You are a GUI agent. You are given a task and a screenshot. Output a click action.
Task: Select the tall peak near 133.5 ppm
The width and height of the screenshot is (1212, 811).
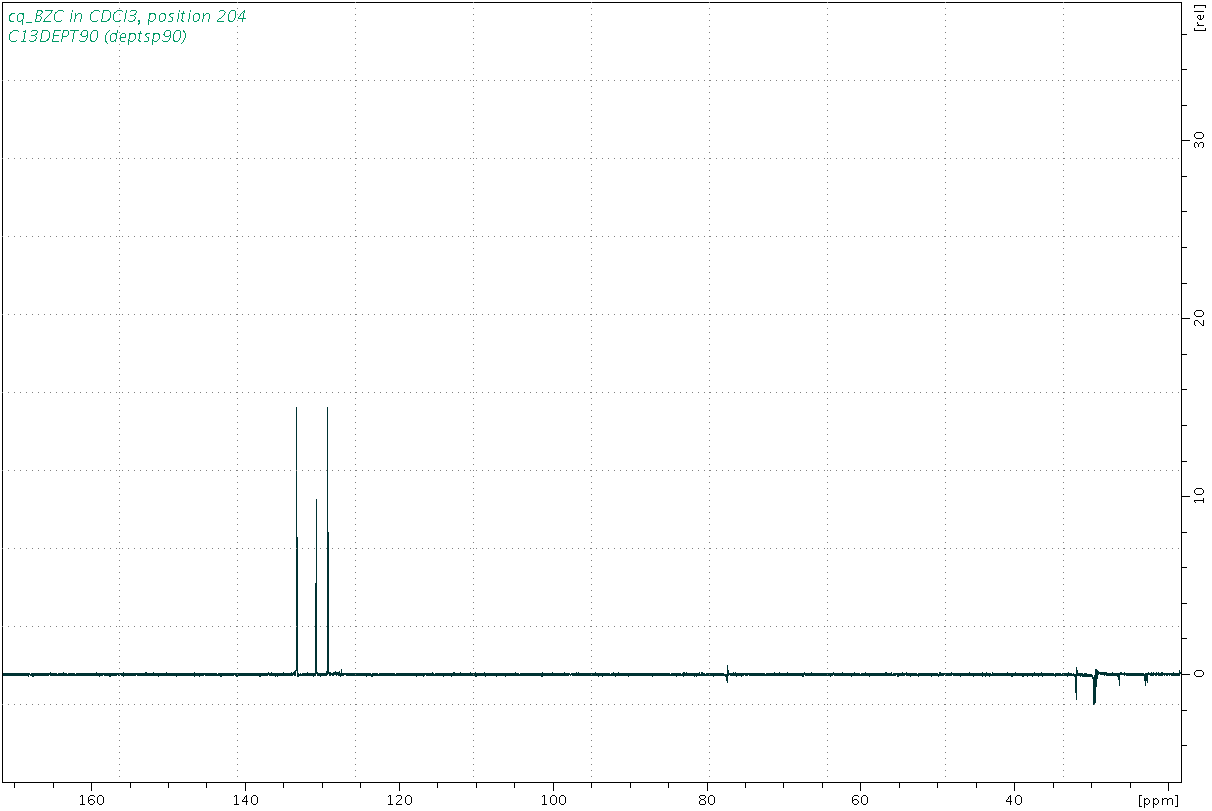(x=297, y=540)
